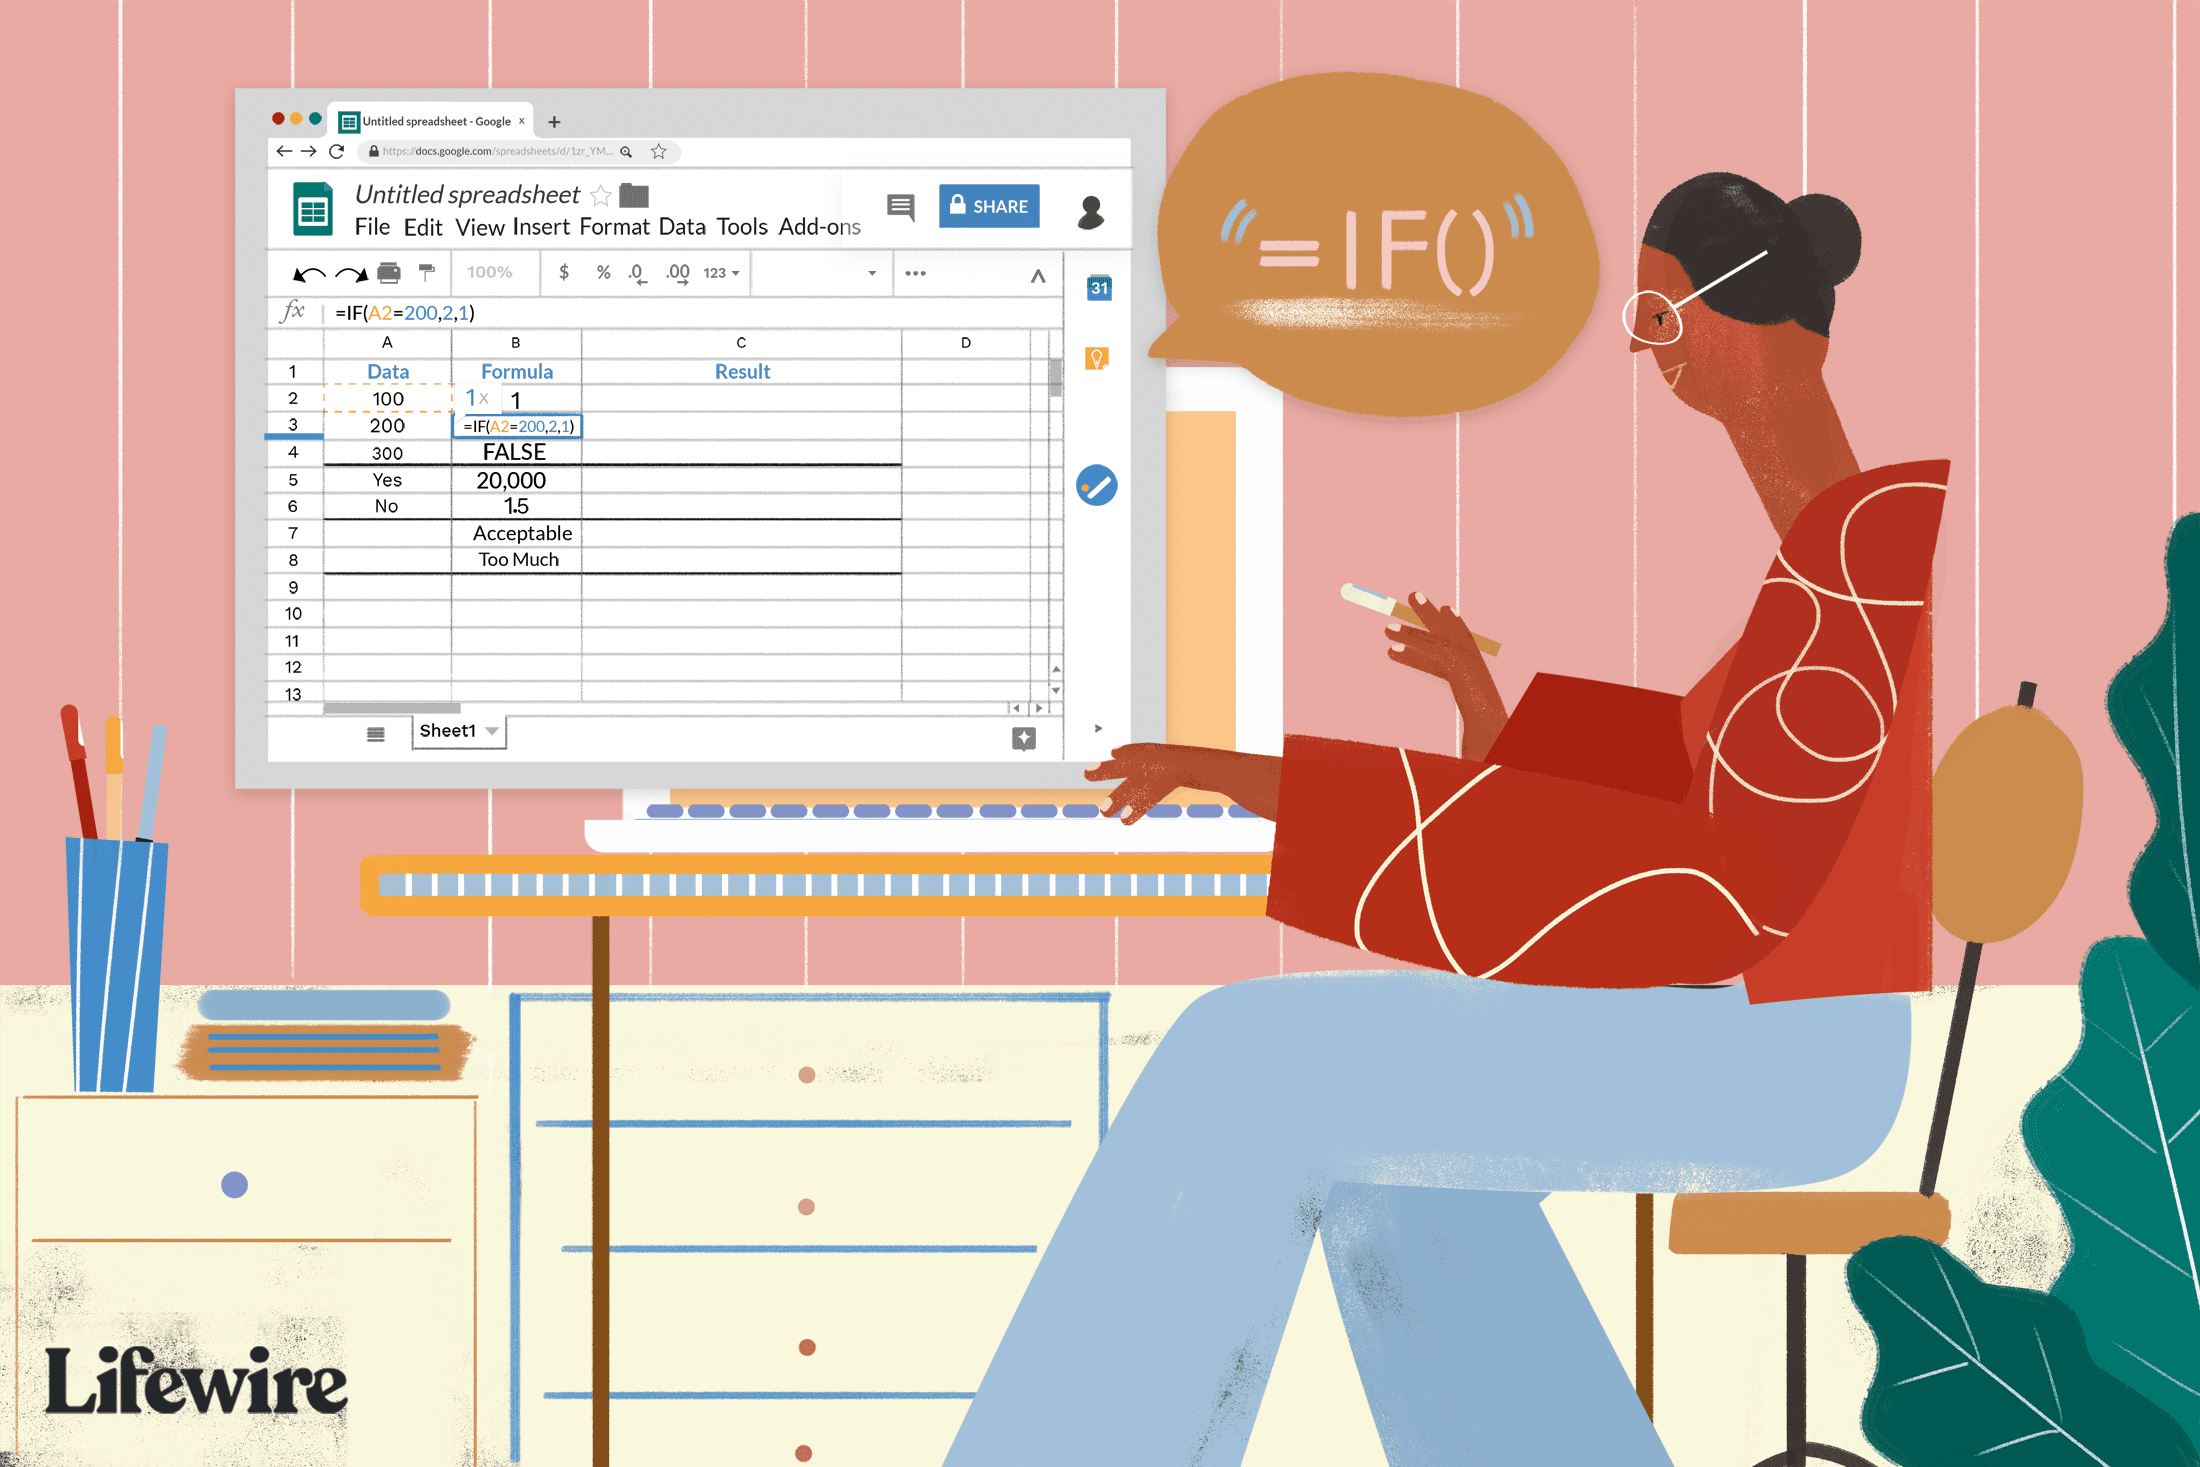Click increase decimal places icon

pos(678,274)
